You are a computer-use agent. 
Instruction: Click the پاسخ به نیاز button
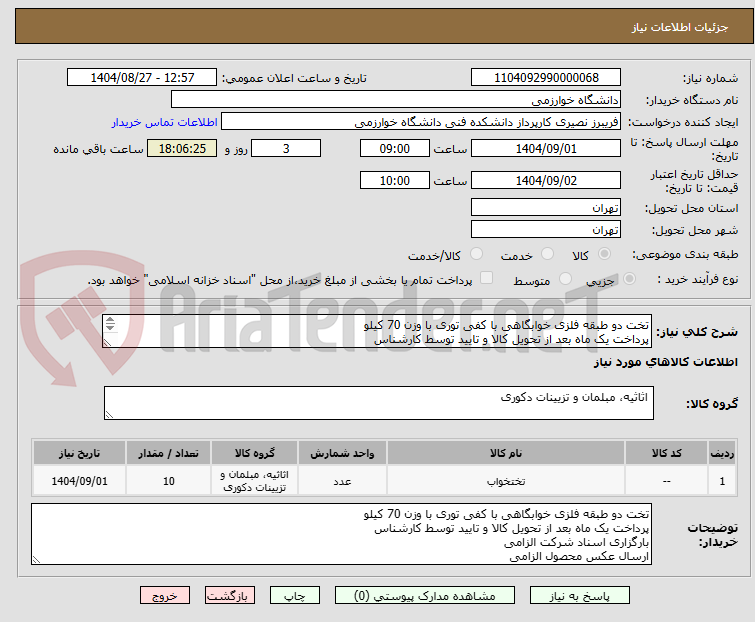click(x=580, y=596)
